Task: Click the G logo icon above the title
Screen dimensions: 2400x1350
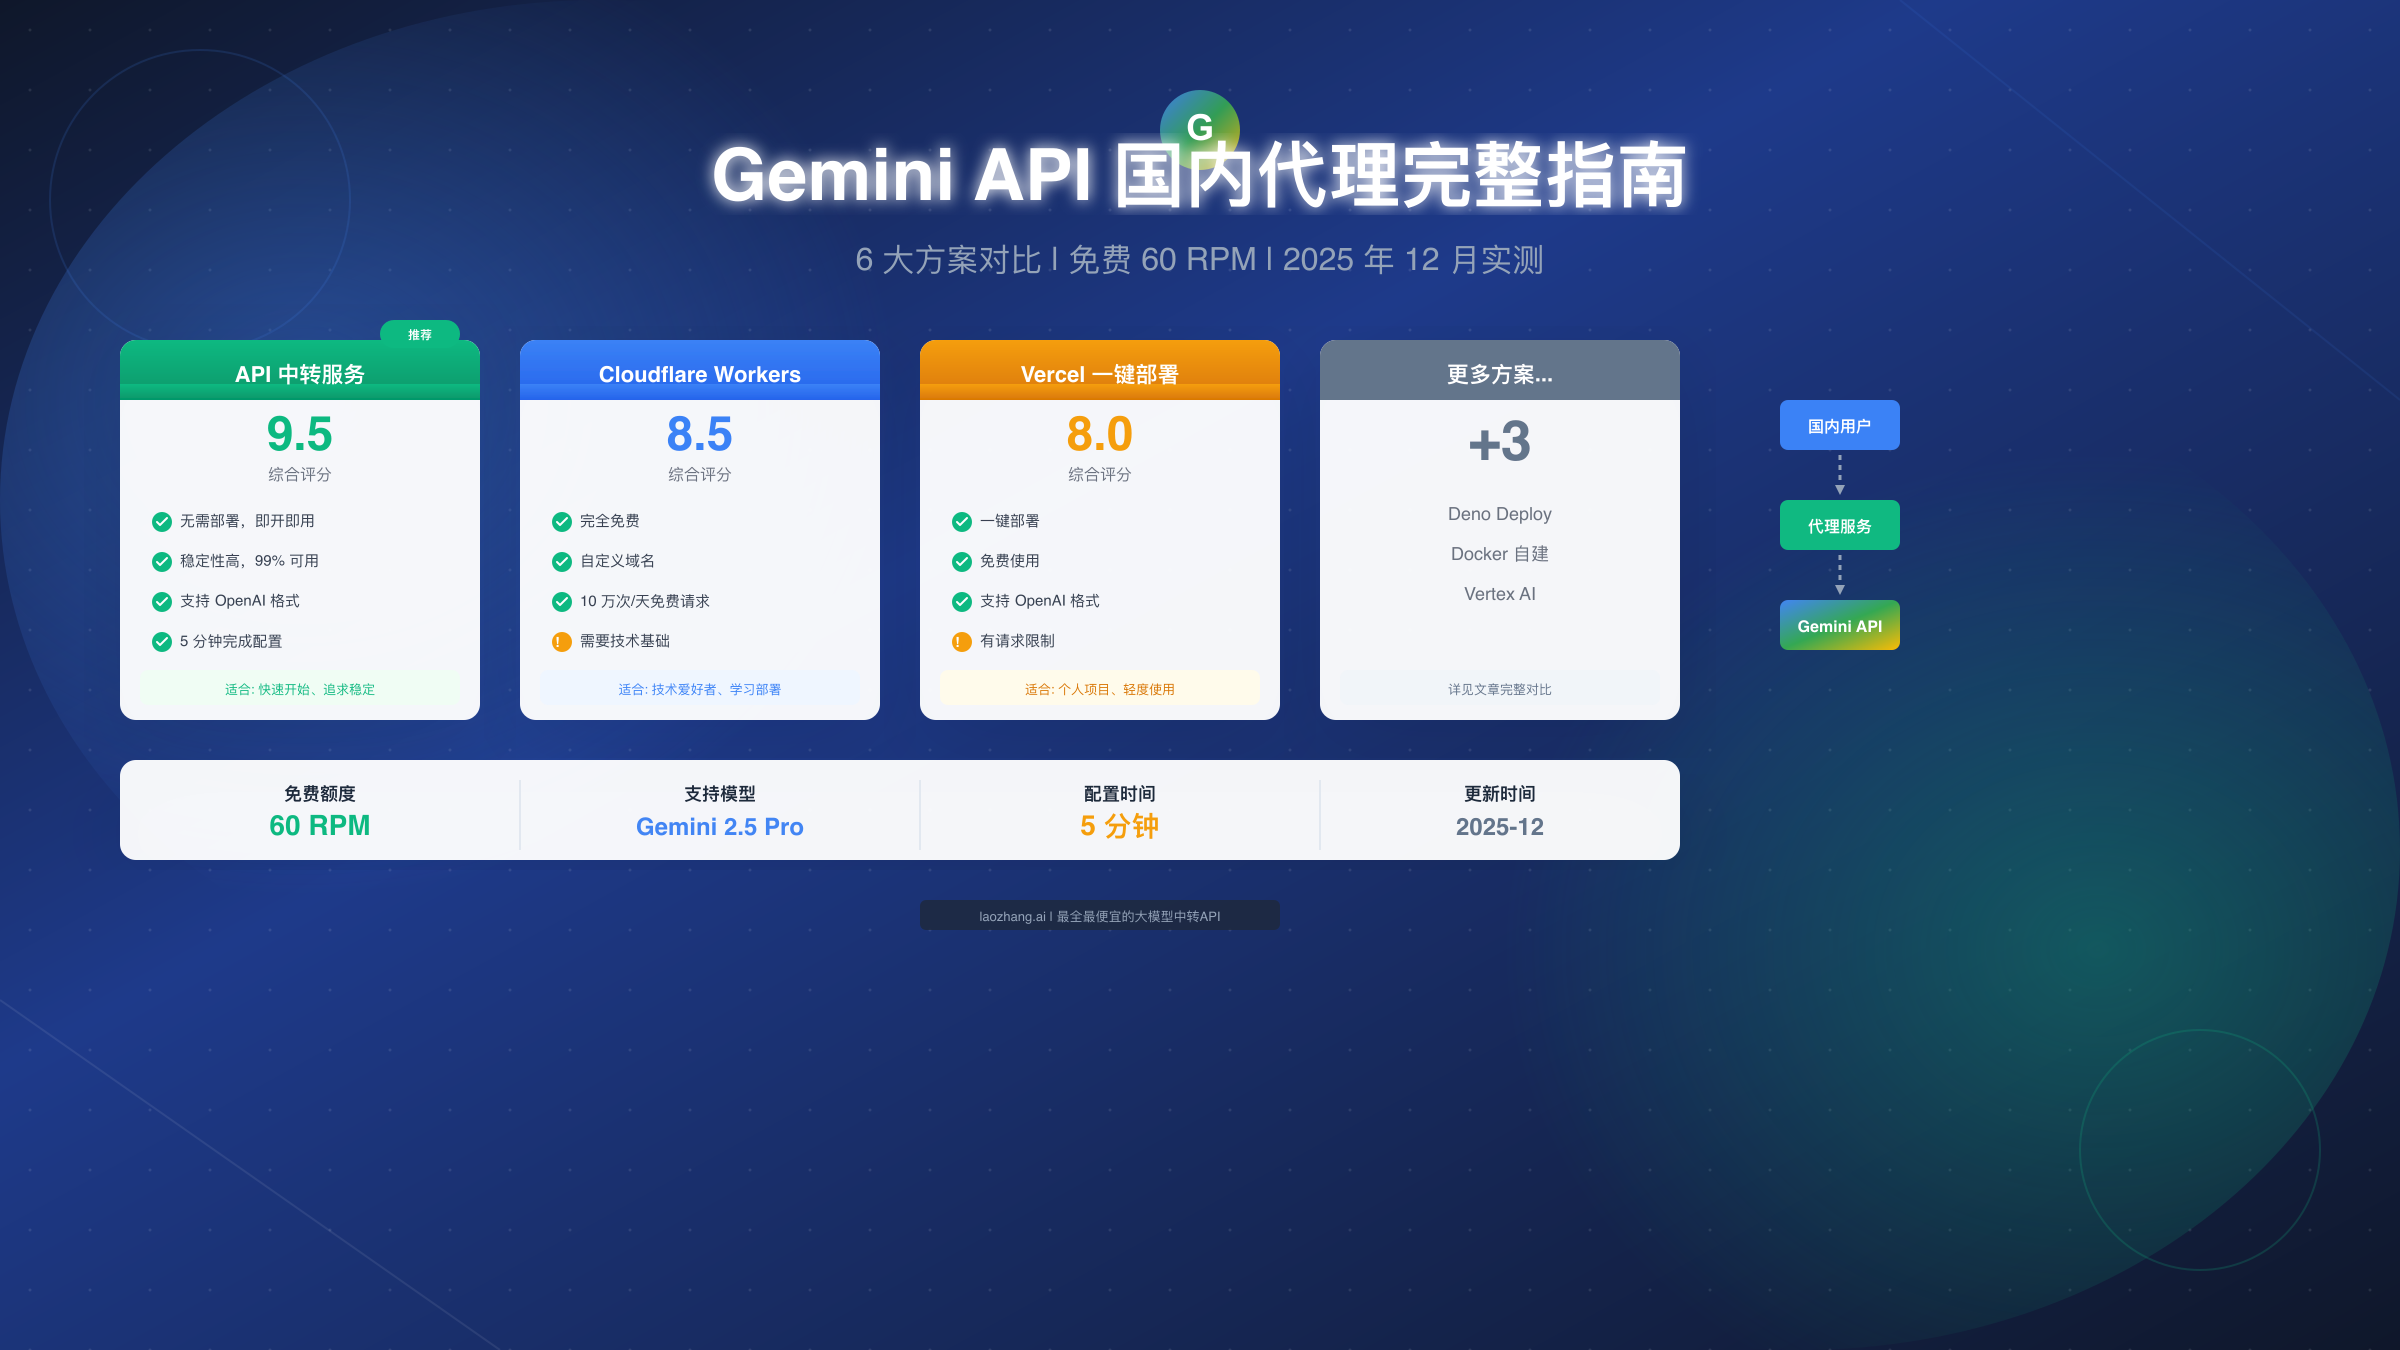Action: pyautogui.click(x=1200, y=128)
